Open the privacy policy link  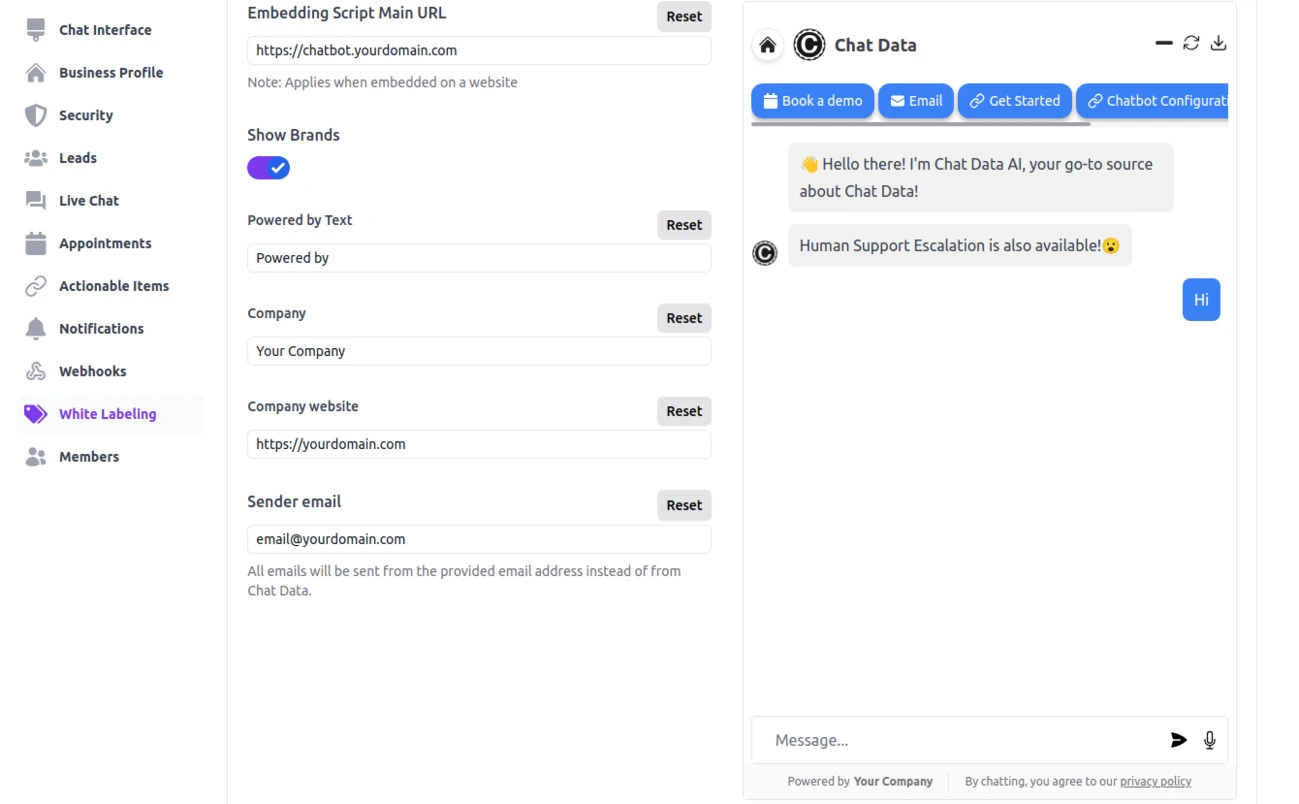pyautogui.click(x=1155, y=781)
